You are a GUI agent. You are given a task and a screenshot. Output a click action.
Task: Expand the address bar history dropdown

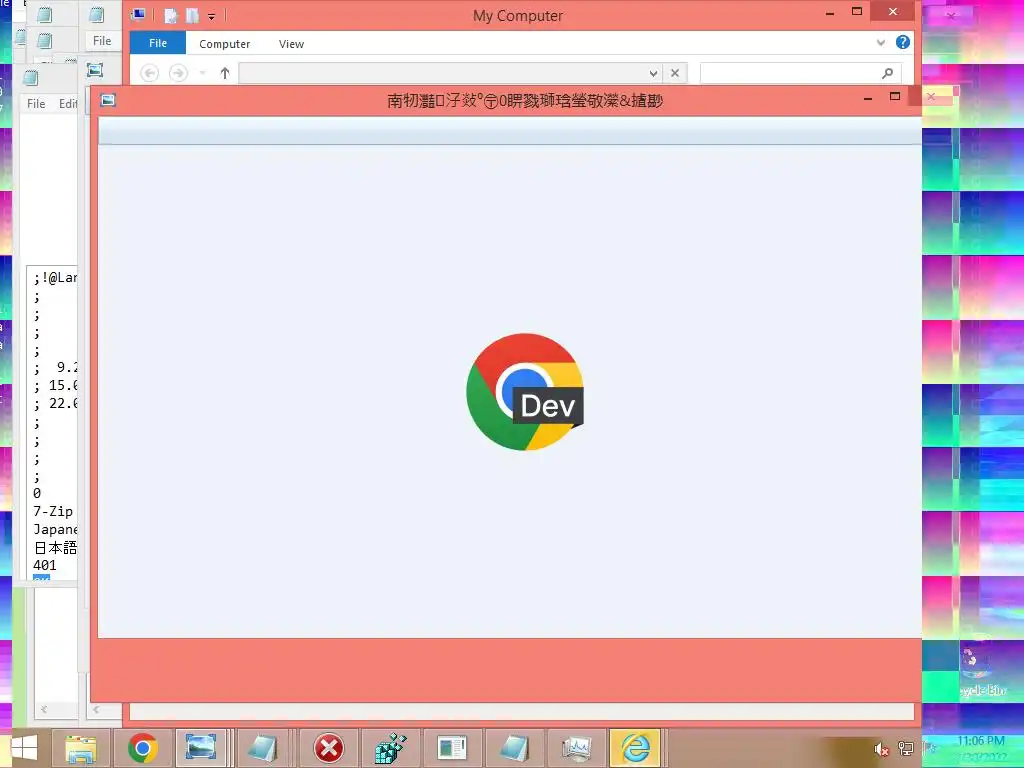coord(653,73)
